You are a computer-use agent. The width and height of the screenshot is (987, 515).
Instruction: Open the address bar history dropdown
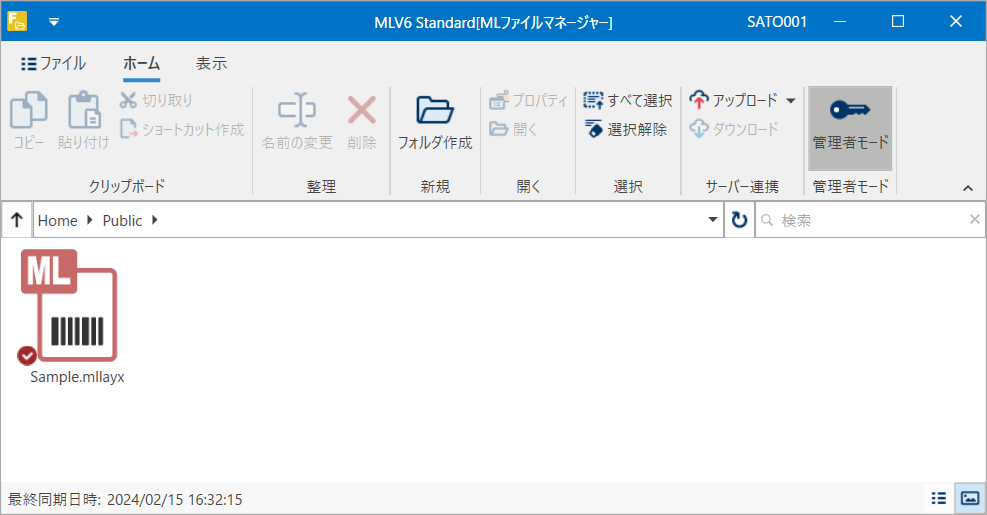coord(713,220)
